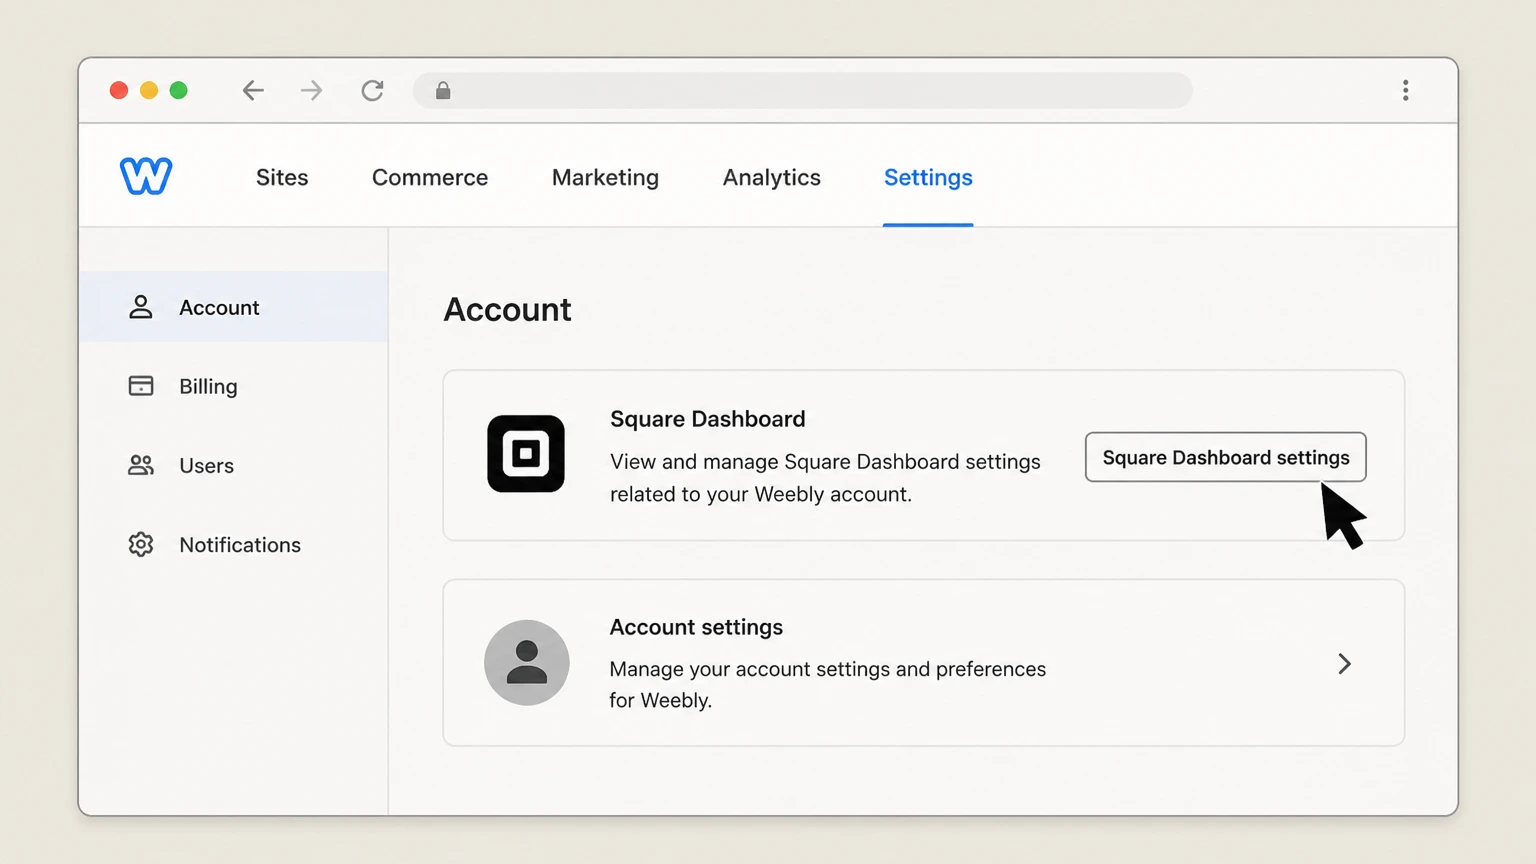Click the Account person icon in sidebar

pos(141,307)
